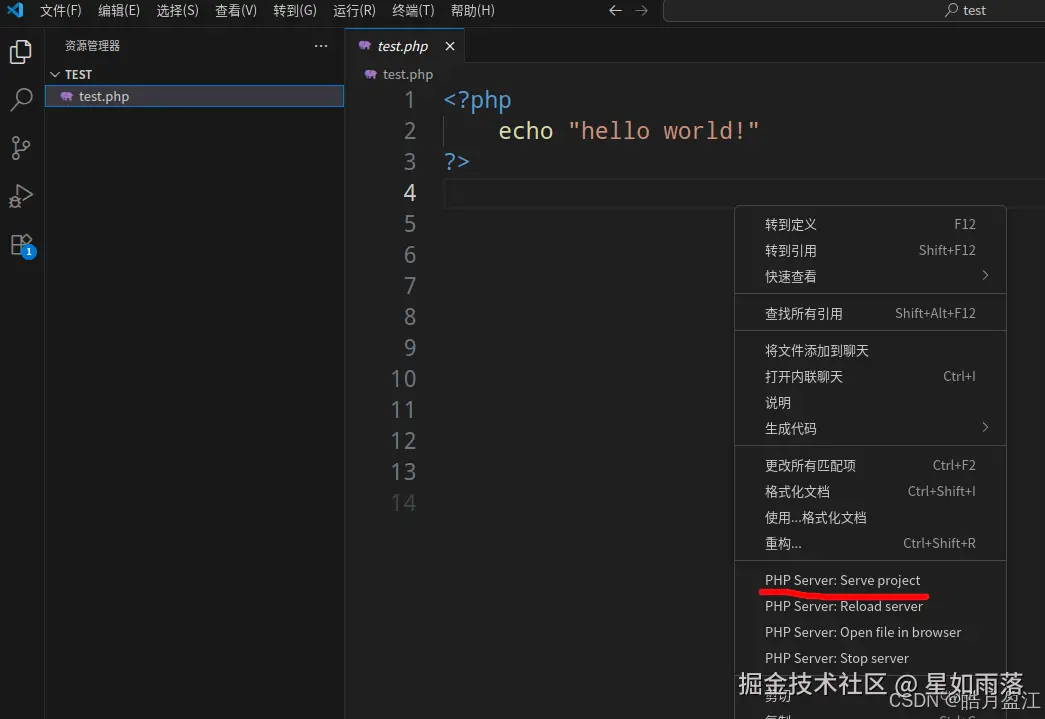Choose 打开内联聊天 menu entry
This screenshot has height=719, width=1045.
coord(870,376)
